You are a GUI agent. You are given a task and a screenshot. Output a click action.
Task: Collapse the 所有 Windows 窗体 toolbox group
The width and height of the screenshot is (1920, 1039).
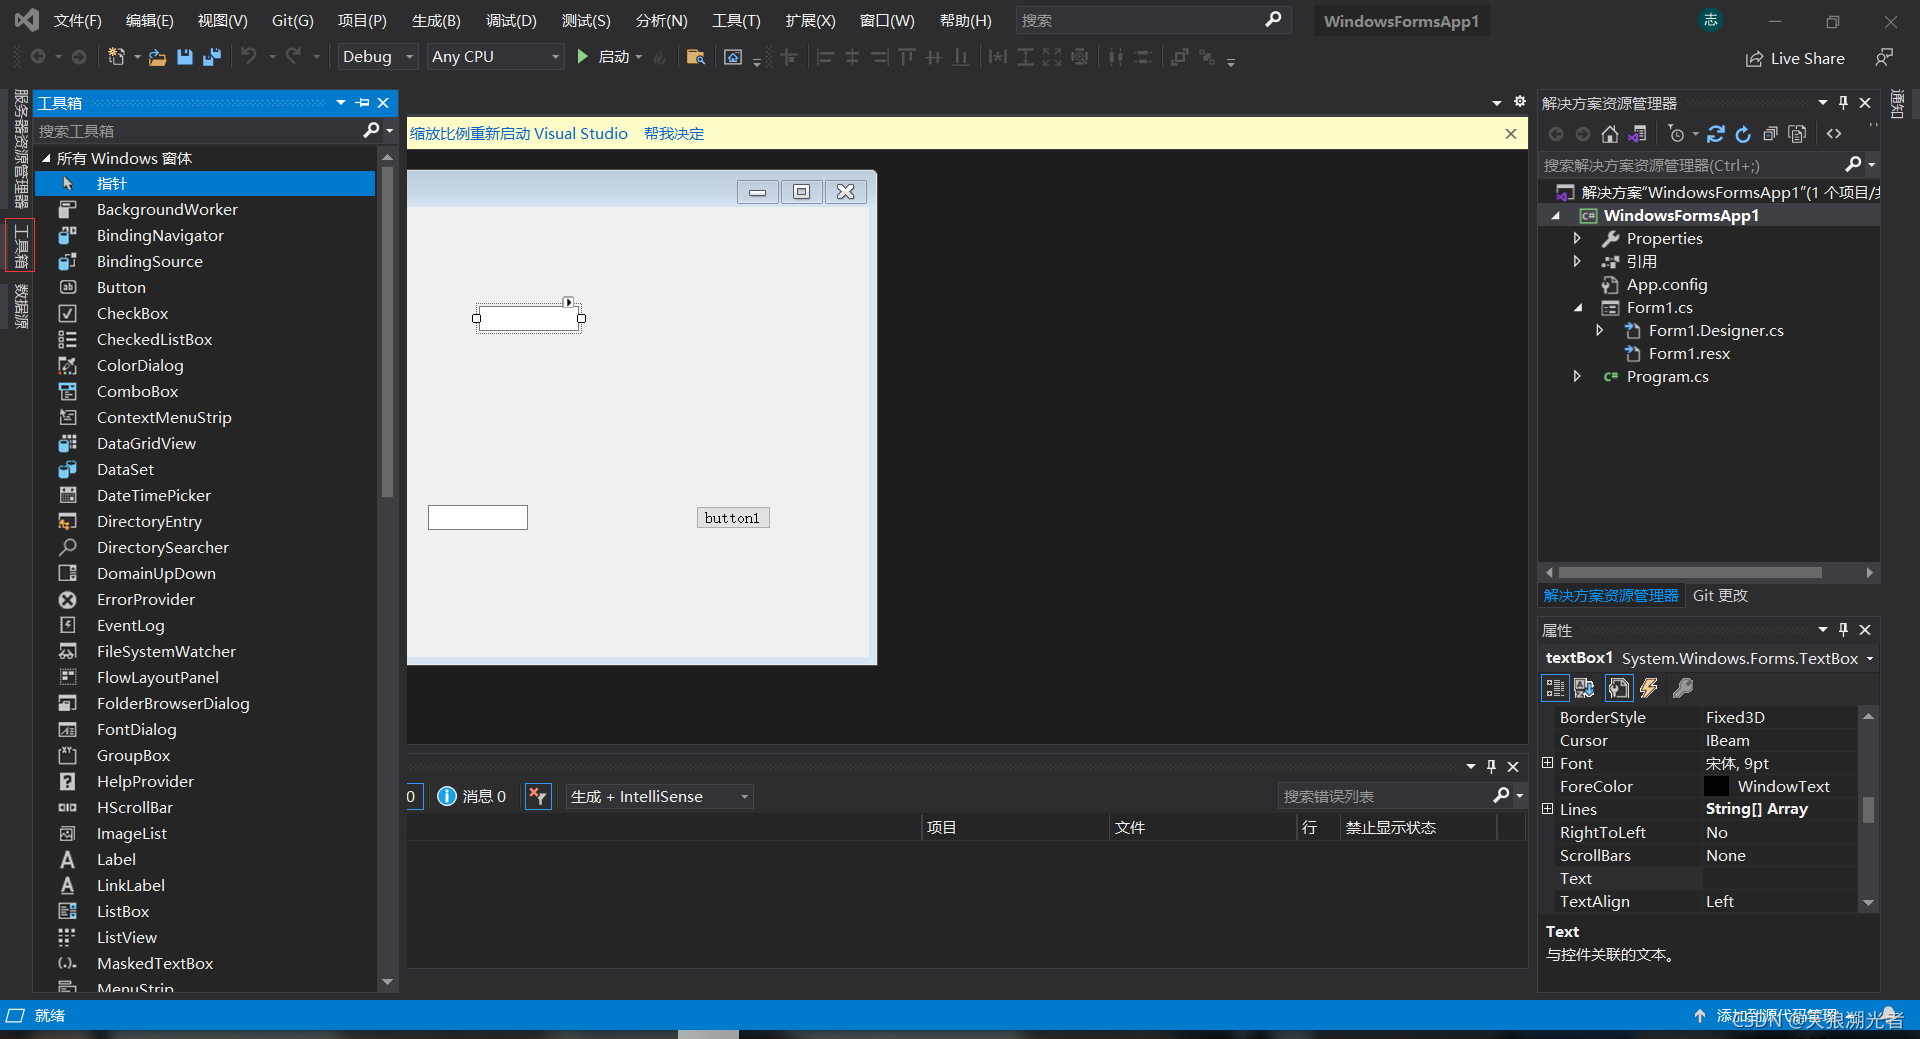46,158
